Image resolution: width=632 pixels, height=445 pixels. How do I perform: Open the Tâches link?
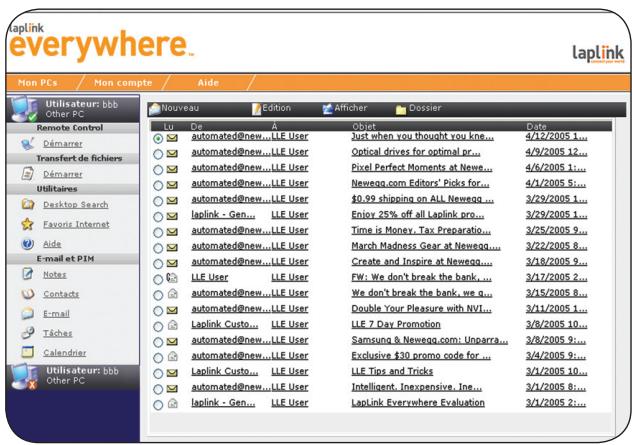[x=58, y=333]
